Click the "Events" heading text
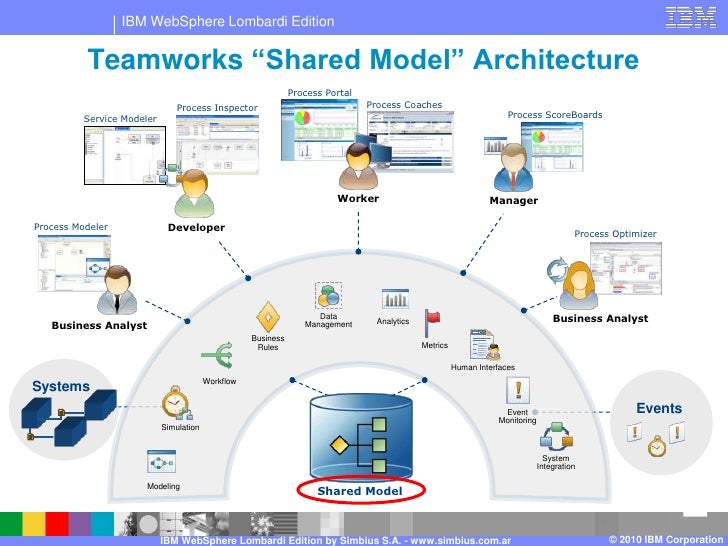Image resolution: width=728 pixels, height=546 pixels. coord(659,408)
